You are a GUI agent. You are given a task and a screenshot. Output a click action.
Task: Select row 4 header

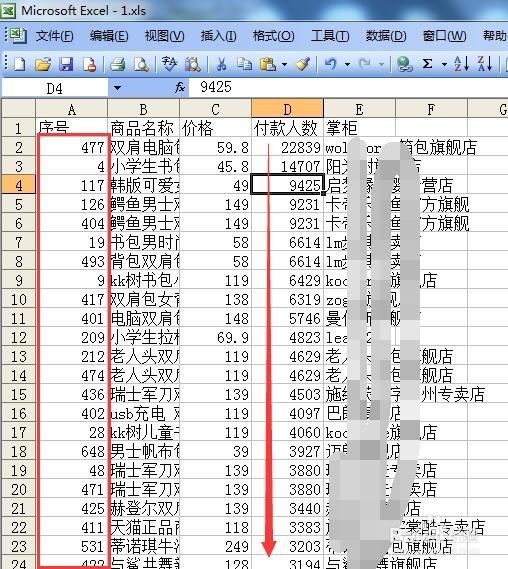[19, 185]
